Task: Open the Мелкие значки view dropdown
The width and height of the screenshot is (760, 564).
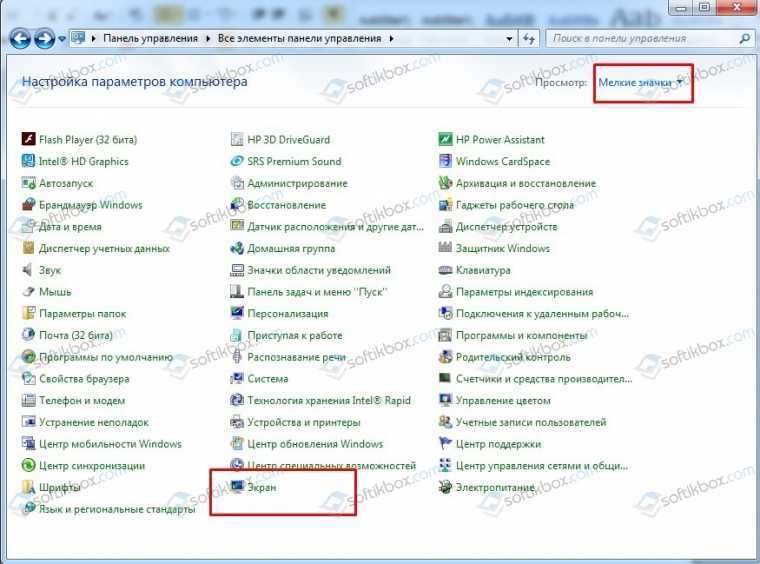Action: click(640, 82)
